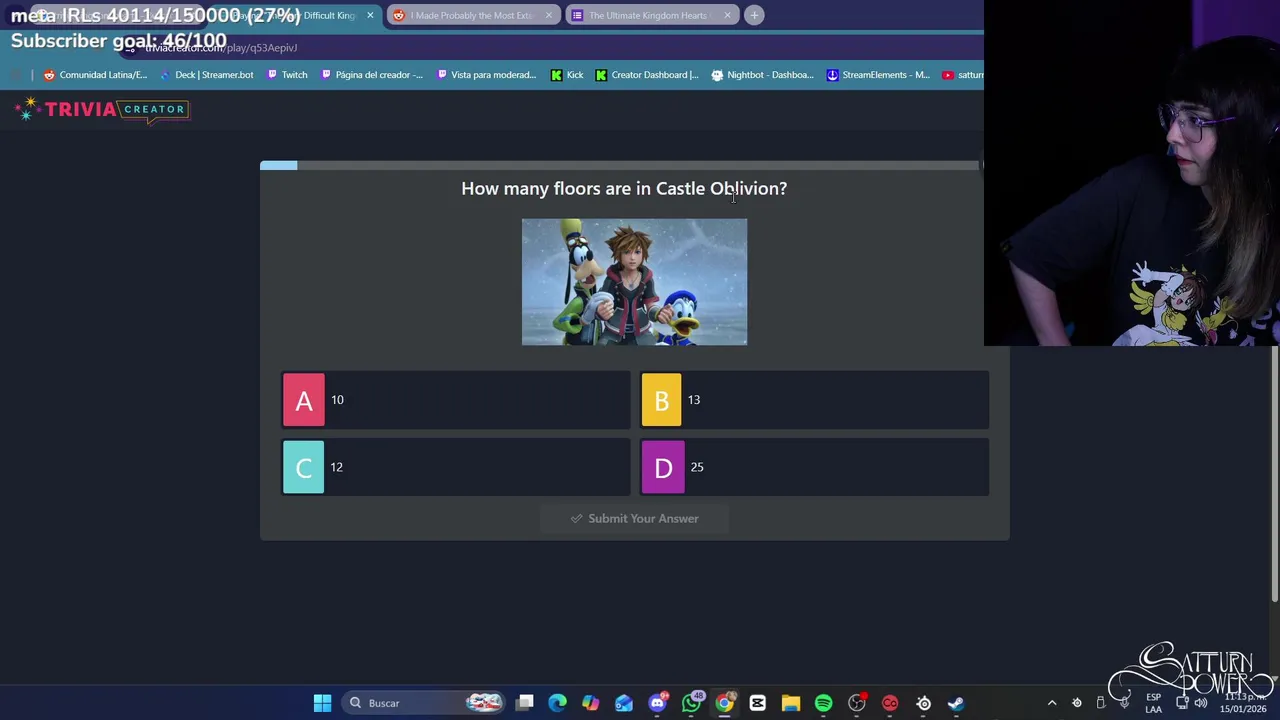
Task: Choose answer option 25
Action: [814, 467]
